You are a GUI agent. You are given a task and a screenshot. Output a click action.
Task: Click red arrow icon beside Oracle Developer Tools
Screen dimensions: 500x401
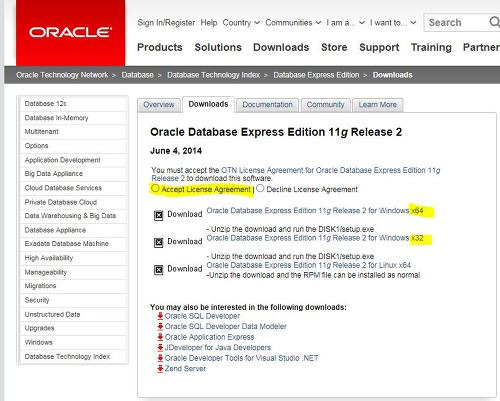pyautogui.click(x=160, y=358)
